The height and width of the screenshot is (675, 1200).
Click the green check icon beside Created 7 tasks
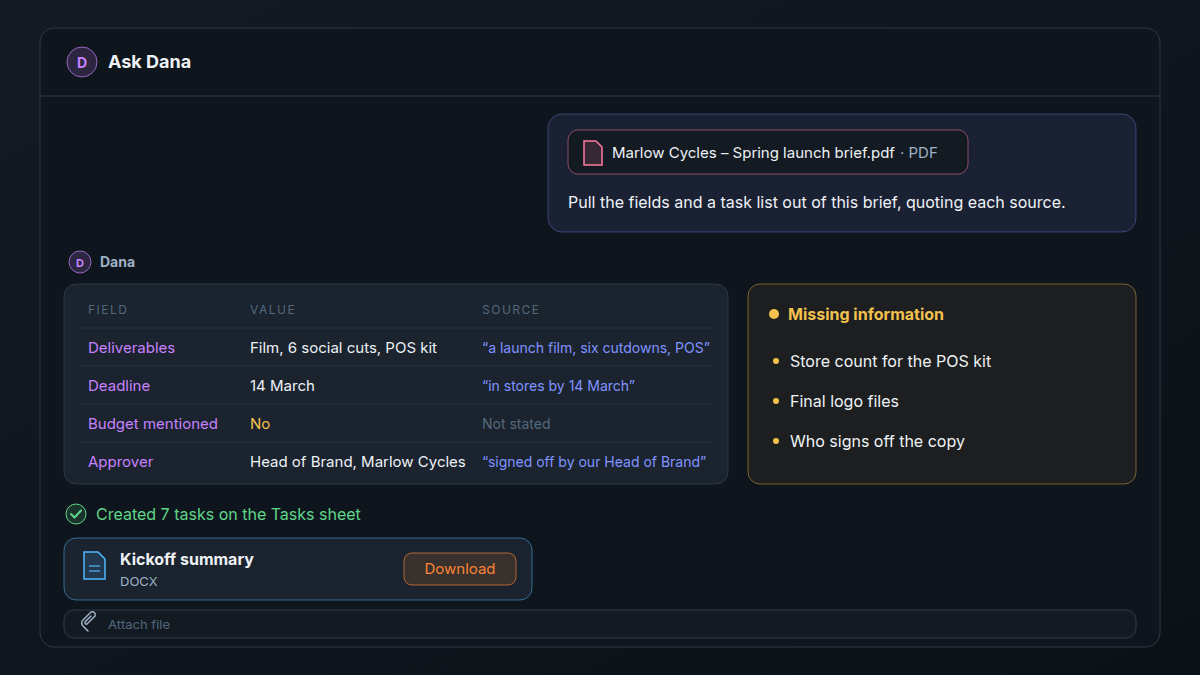pyautogui.click(x=76, y=514)
